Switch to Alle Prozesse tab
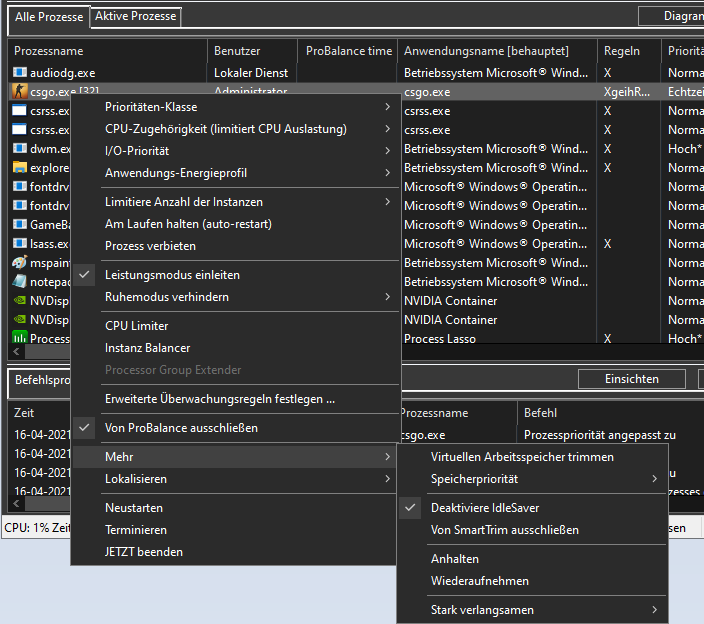 (x=49, y=17)
